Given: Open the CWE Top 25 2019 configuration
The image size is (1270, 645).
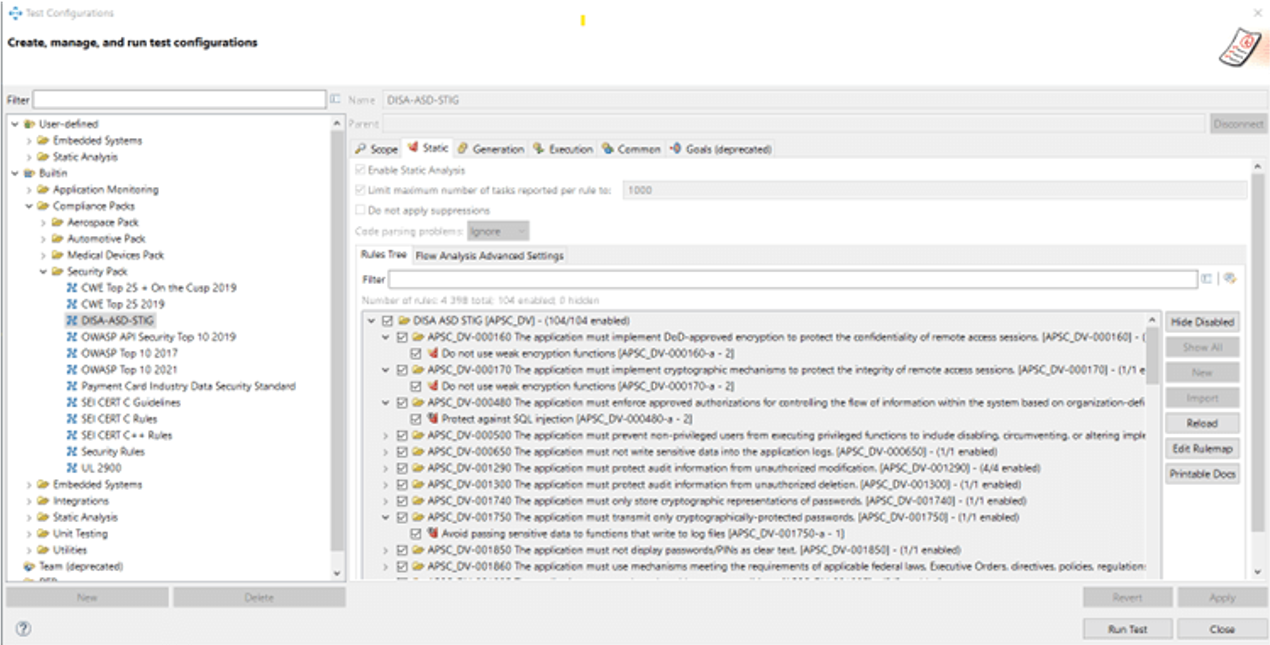Looking at the screenshot, I should click(122, 304).
